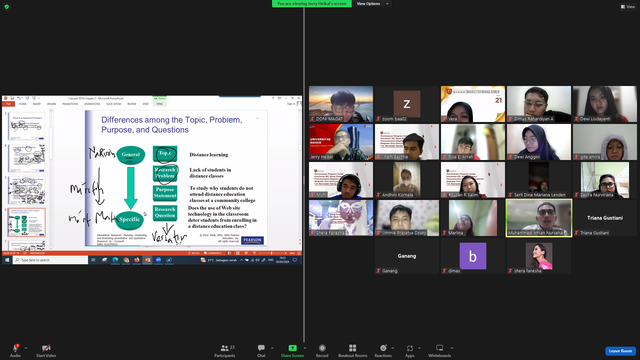Select the highlighted Muhammad Irfan Nursaha tile
This screenshot has height=360, width=640.
click(x=539, y=218)
